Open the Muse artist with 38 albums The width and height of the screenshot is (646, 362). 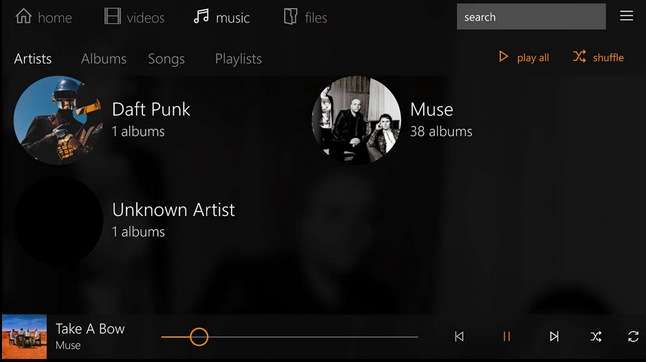(392, 120)
